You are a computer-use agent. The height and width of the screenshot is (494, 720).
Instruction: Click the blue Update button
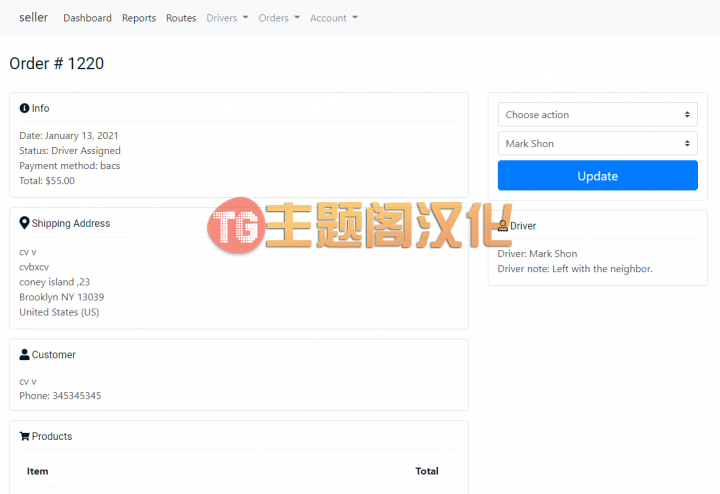[597, 175]
